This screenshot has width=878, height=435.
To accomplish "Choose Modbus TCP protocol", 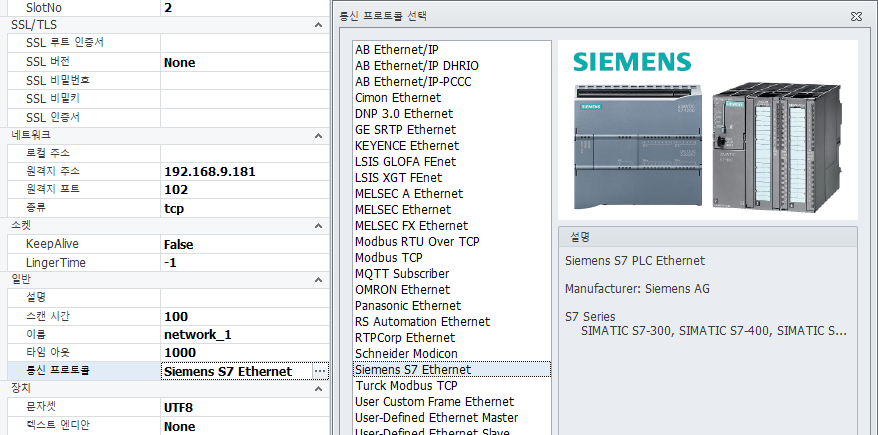I will (451, 258).
